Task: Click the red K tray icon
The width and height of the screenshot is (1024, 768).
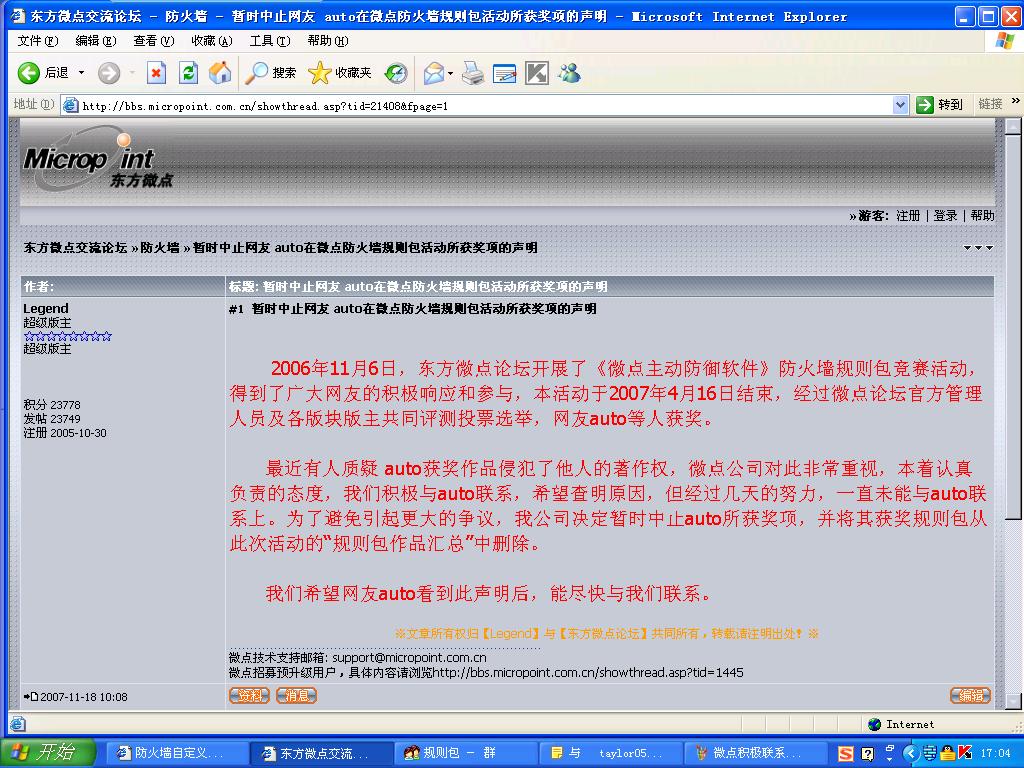Action: tap(965, 753)
